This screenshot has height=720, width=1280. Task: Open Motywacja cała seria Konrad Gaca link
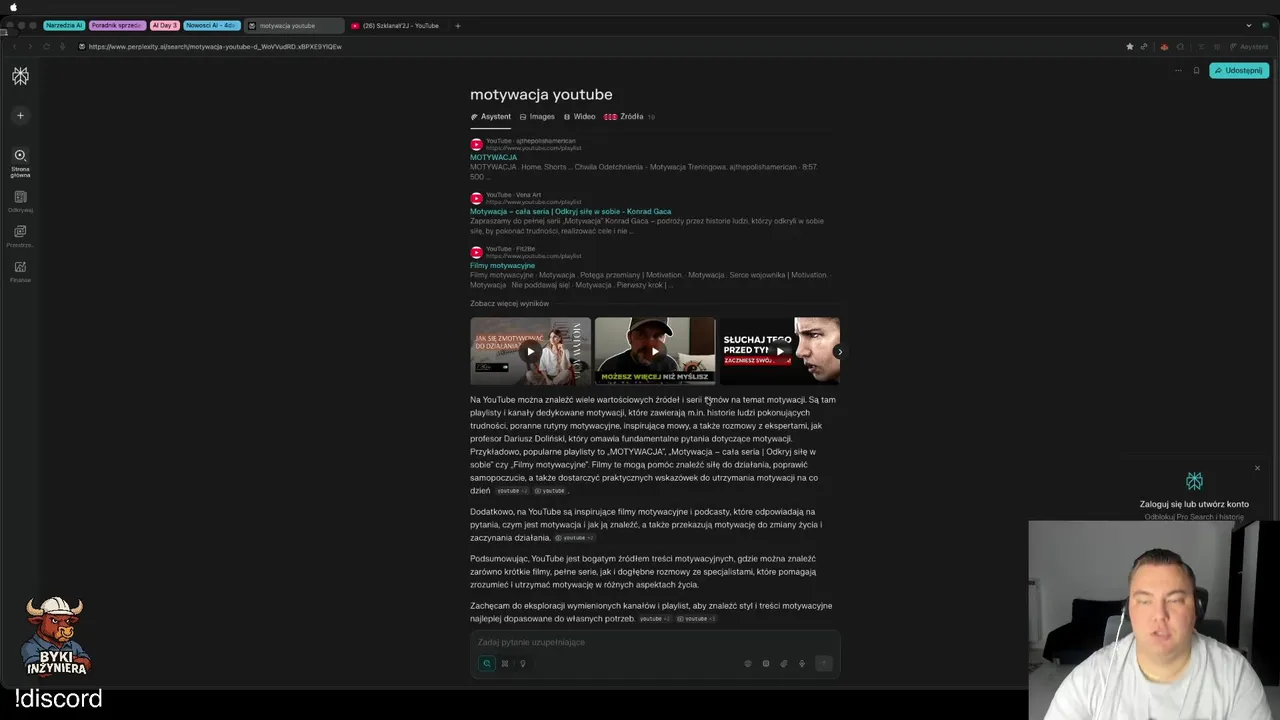click(570, 211)
